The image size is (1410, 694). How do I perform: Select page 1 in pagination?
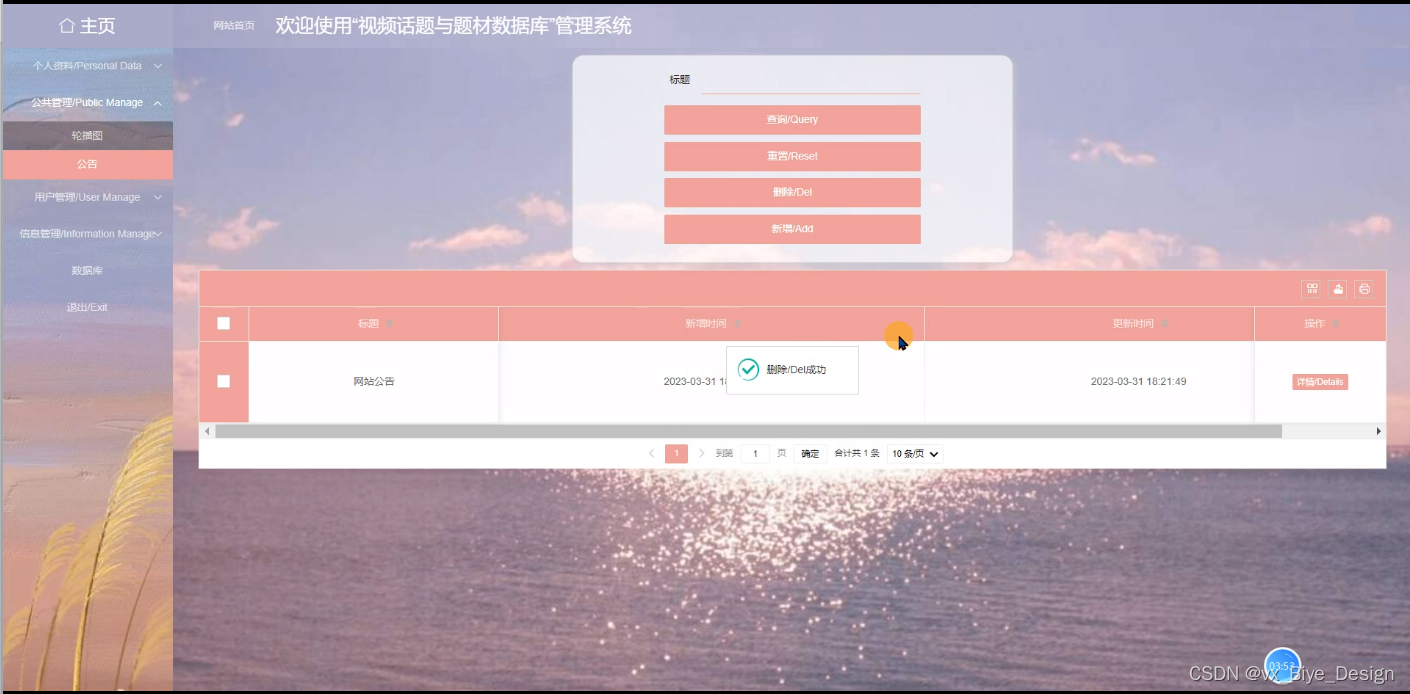(677, 454)
